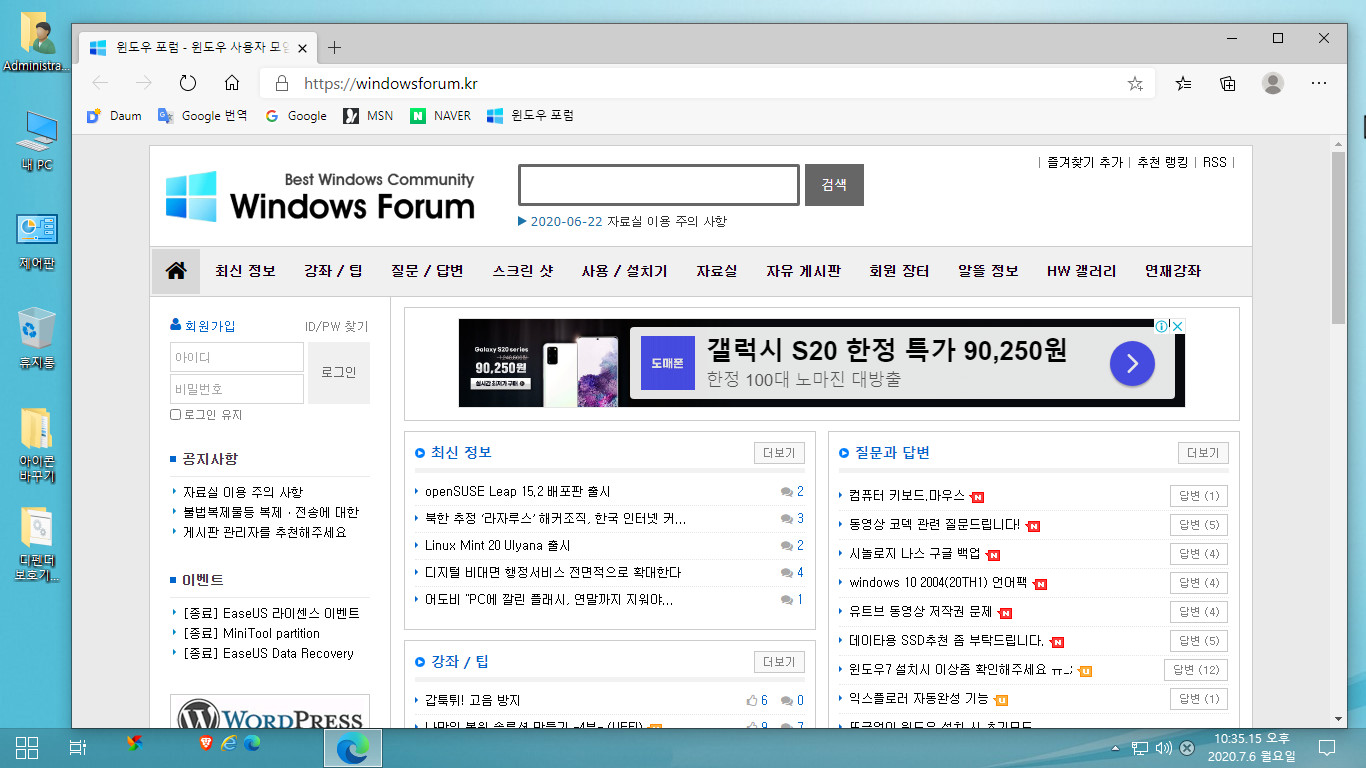1366x768 pixels.
Task: Open Edge settings and more menu
Action: (1319, 83)
